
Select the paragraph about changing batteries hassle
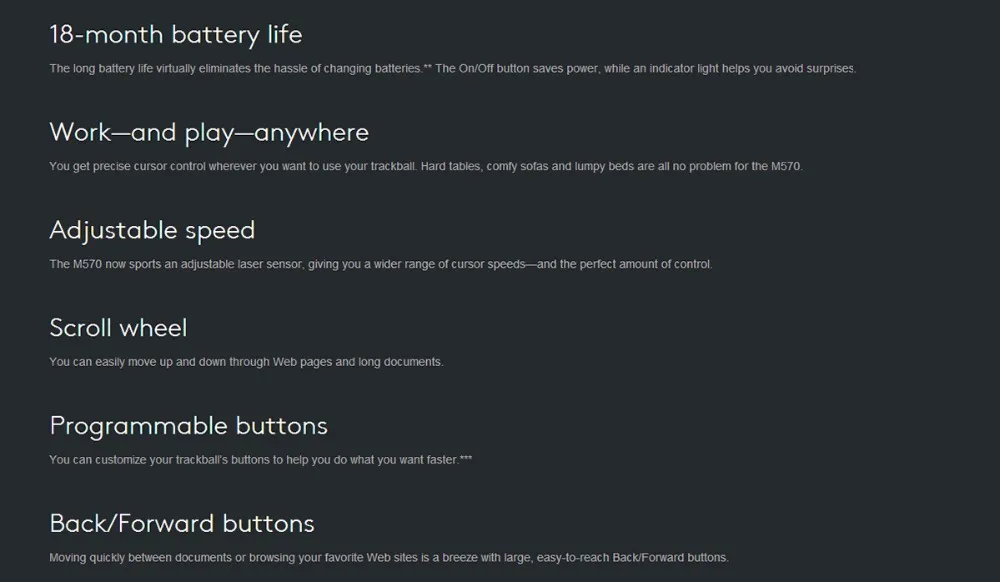pos(453,68)
